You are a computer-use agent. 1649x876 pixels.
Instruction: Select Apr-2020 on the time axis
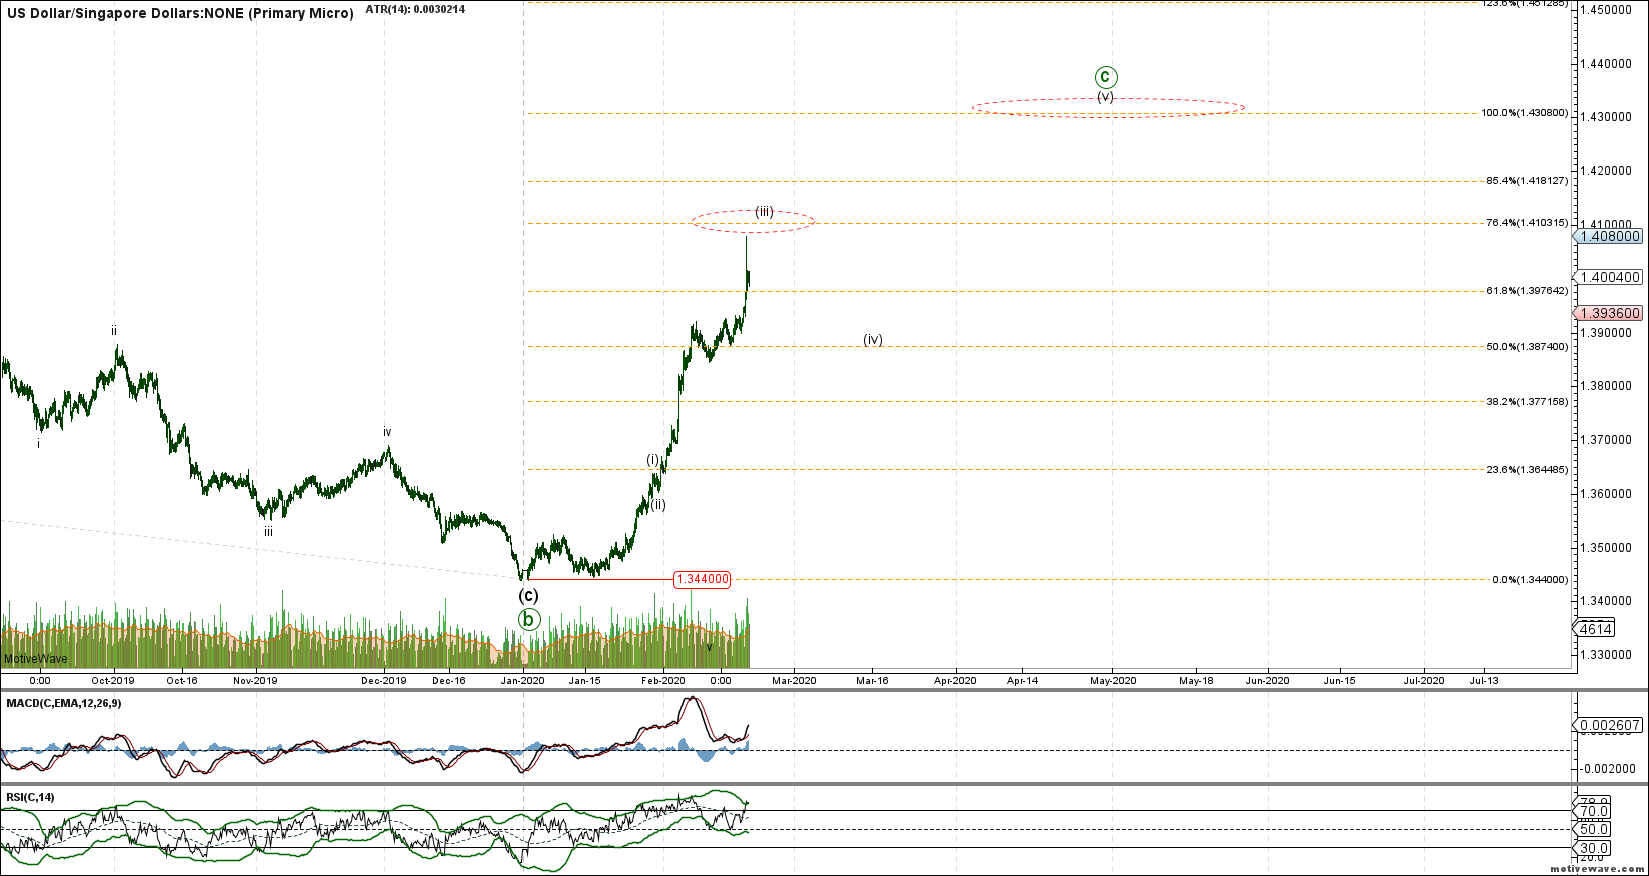955,680
